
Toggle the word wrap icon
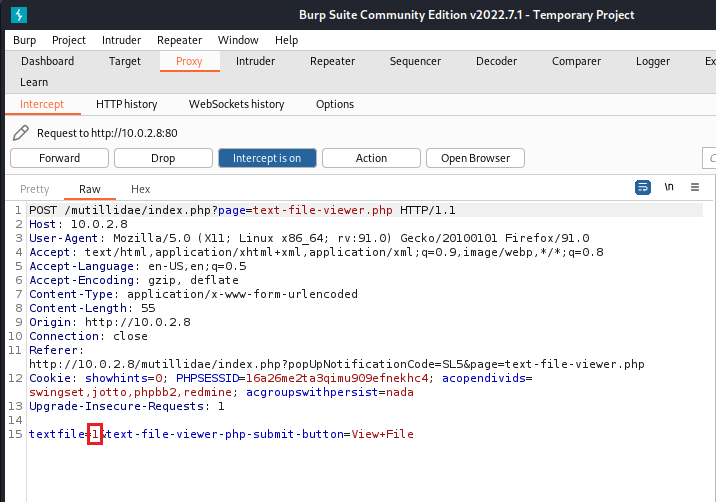pos(643,187)
